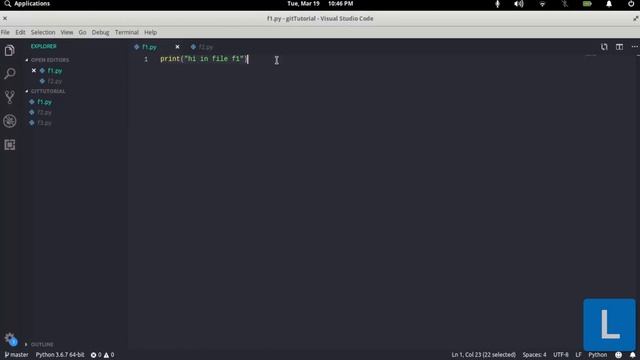
Task: Open the Source Control view icon
Action: click(10, 97)
